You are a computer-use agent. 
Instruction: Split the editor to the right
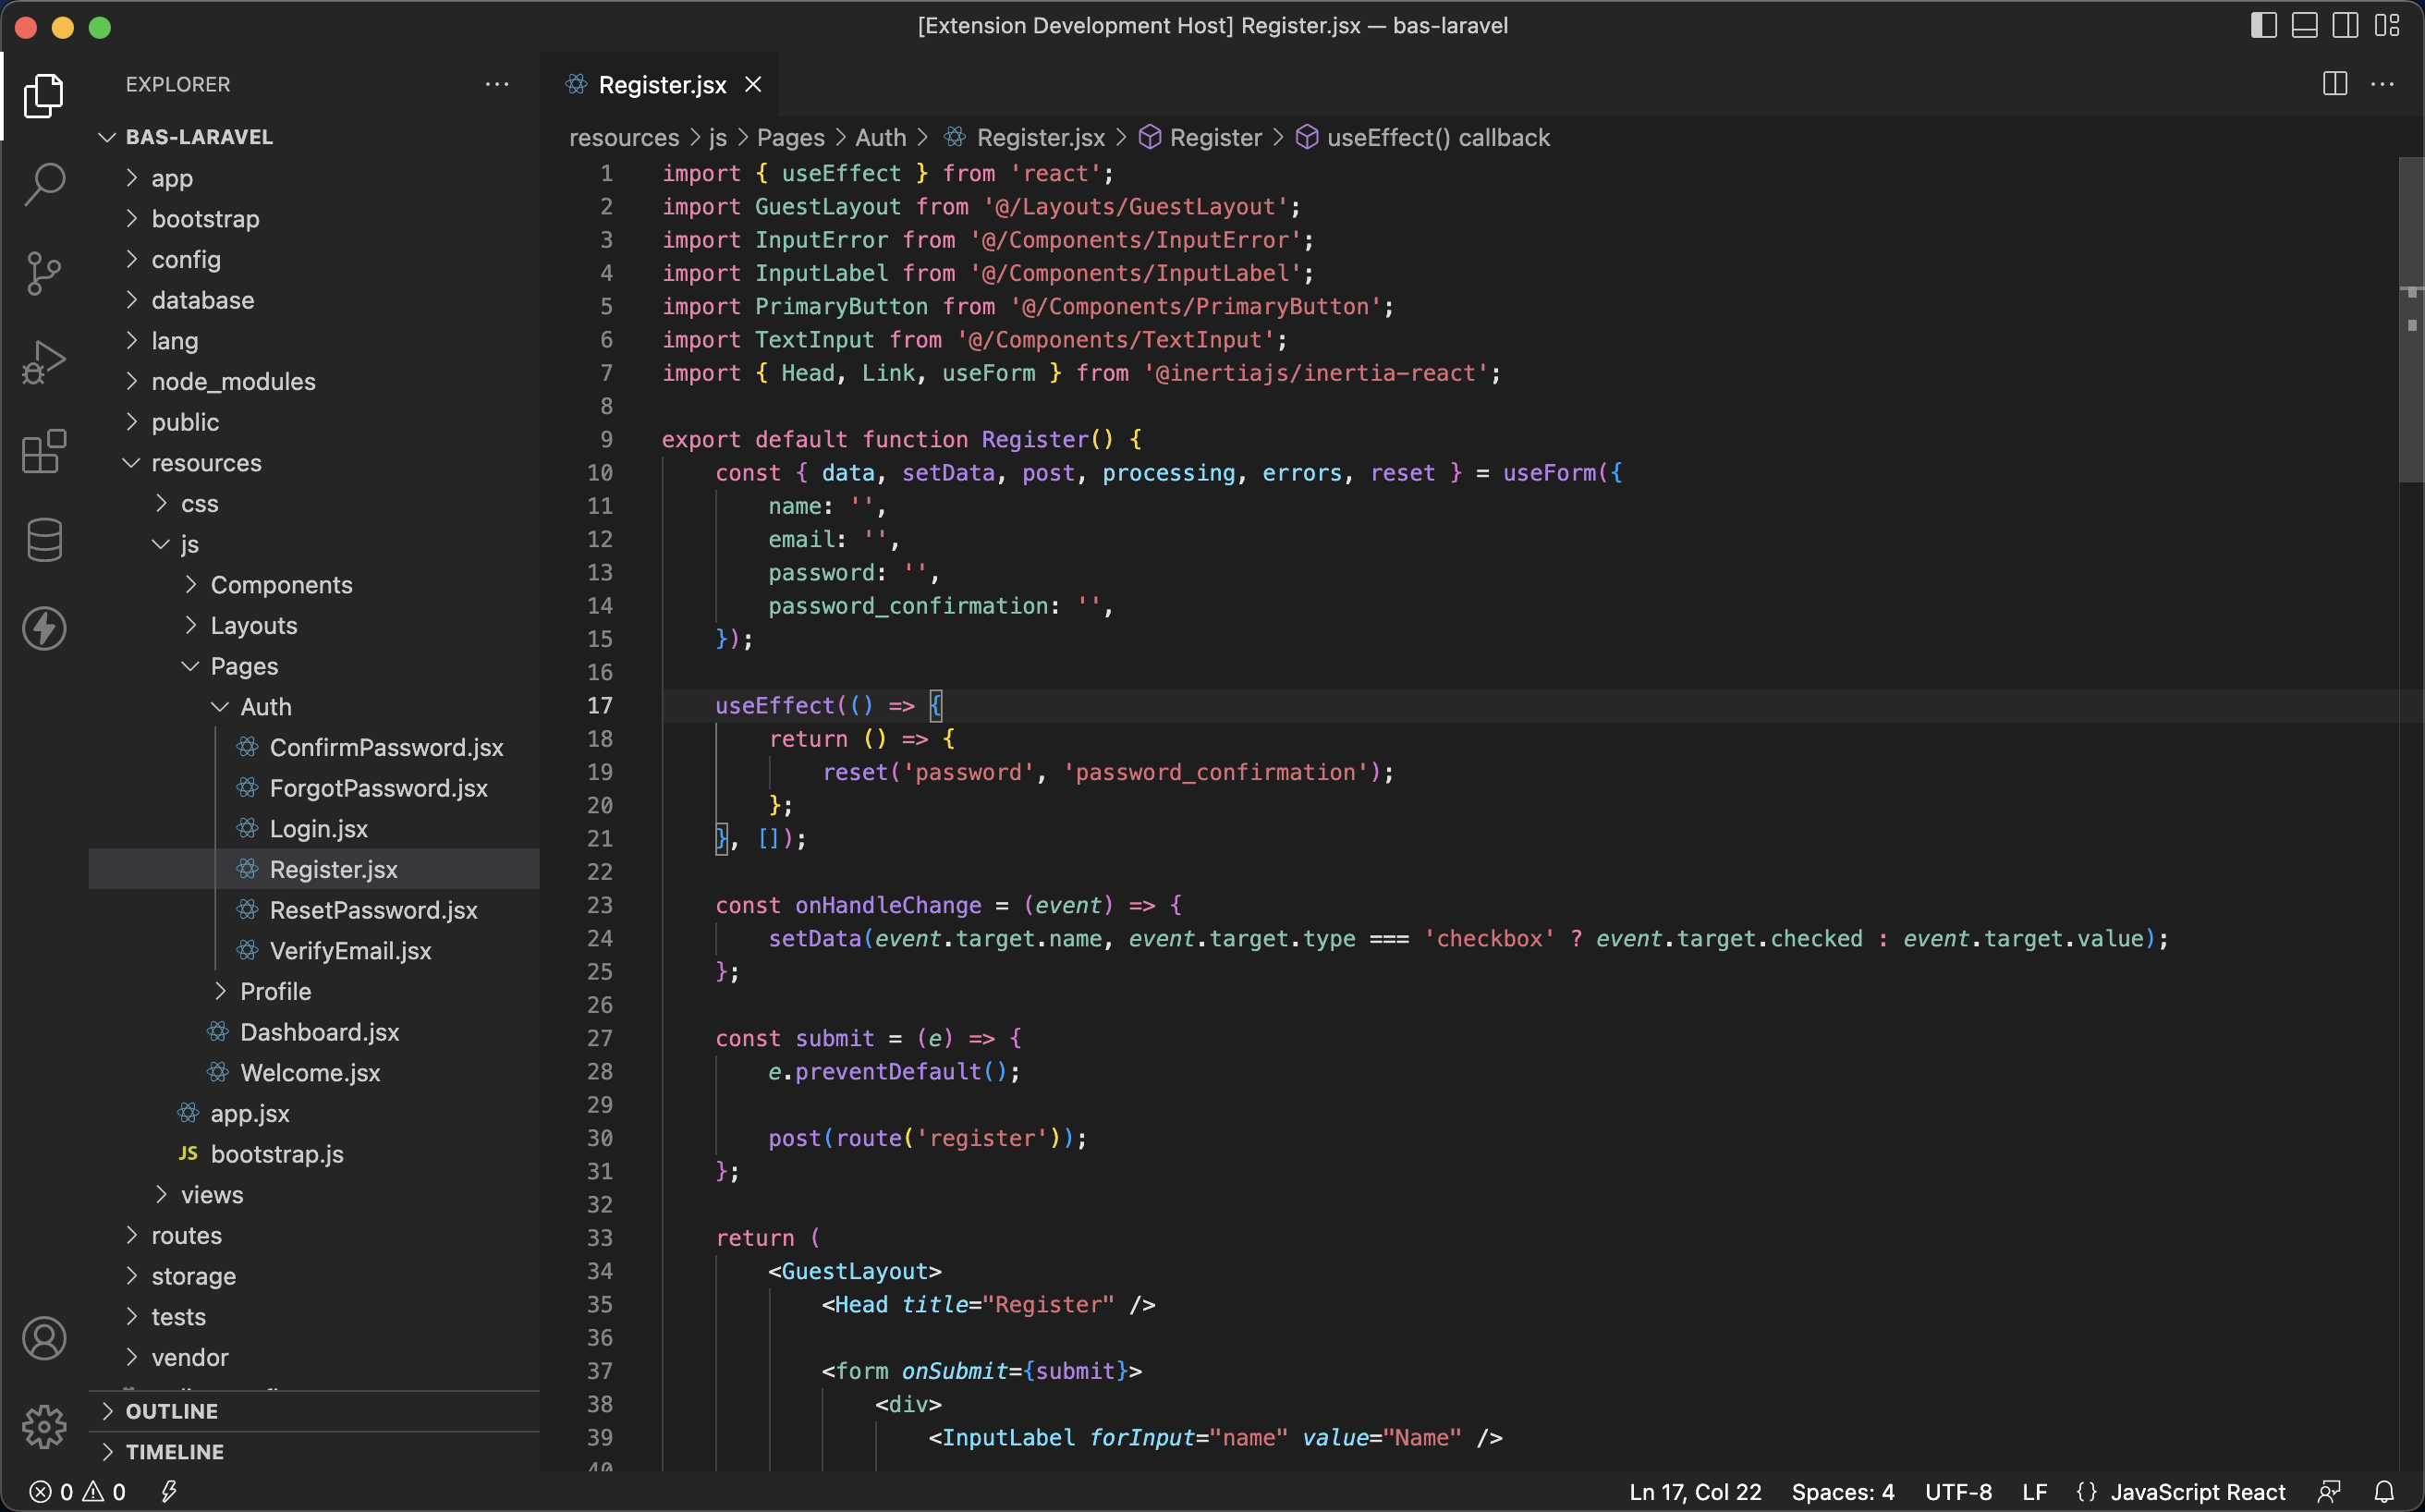[2334, 84]
